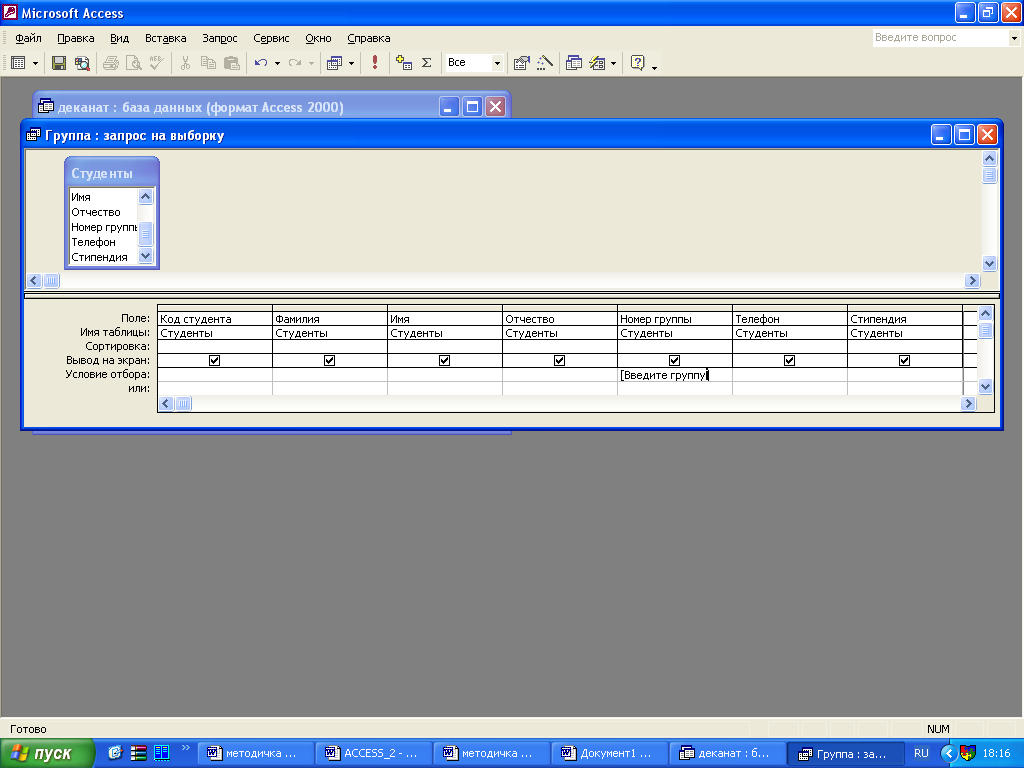This screenshot has height=768, width=1024.
Task: Open the New Object dropdown arrow
Action: coord(613,63)
